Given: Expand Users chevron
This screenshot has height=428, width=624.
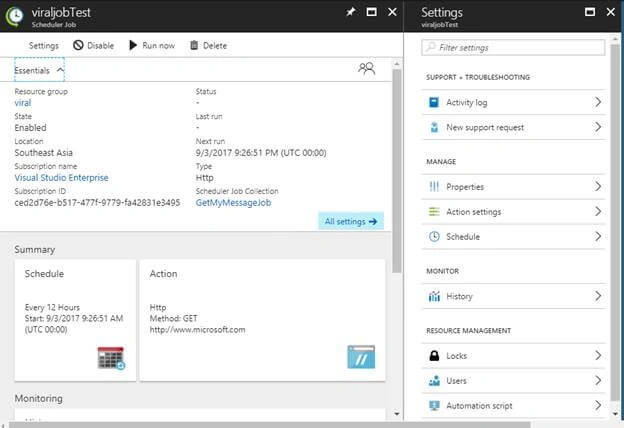Looking at the screenshot, I should (598, 381).
